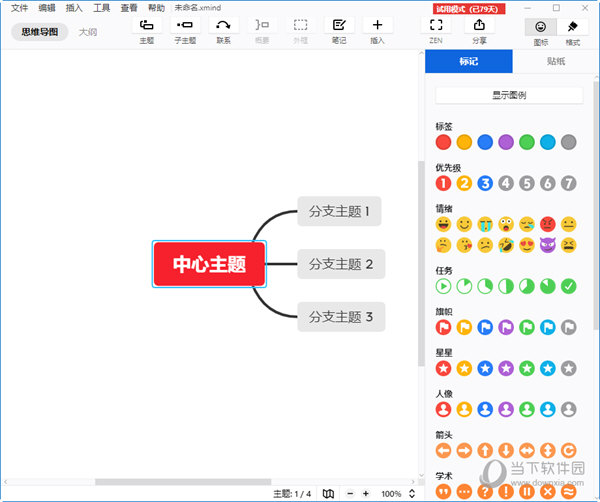This screenshot has width=600, height=502.
Task: Apply priority 2 marker
Action: click(x=464, y=183)
